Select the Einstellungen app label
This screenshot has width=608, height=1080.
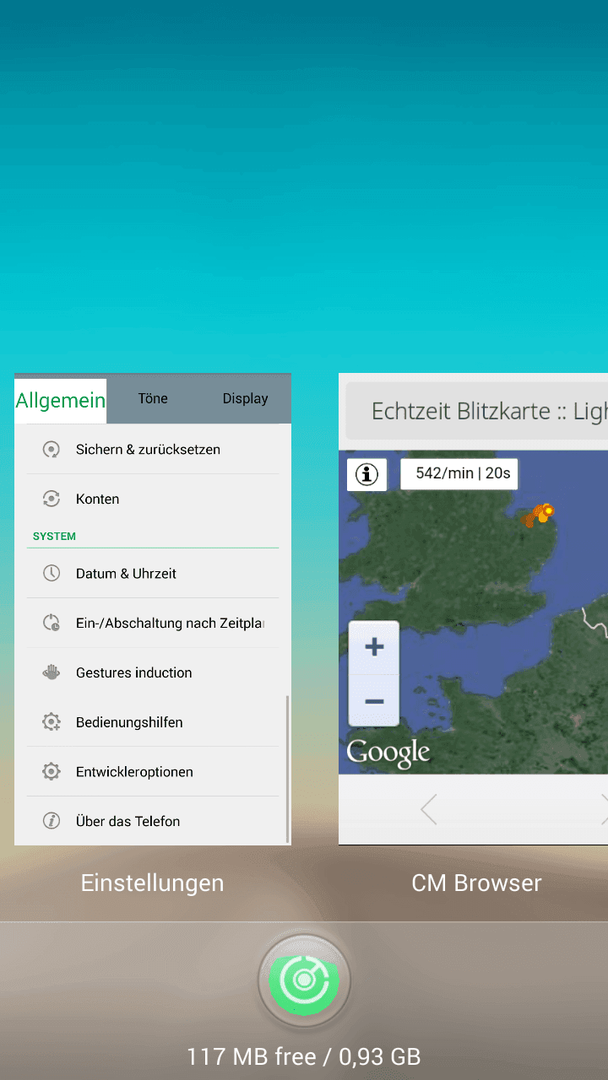click(152, 883)
